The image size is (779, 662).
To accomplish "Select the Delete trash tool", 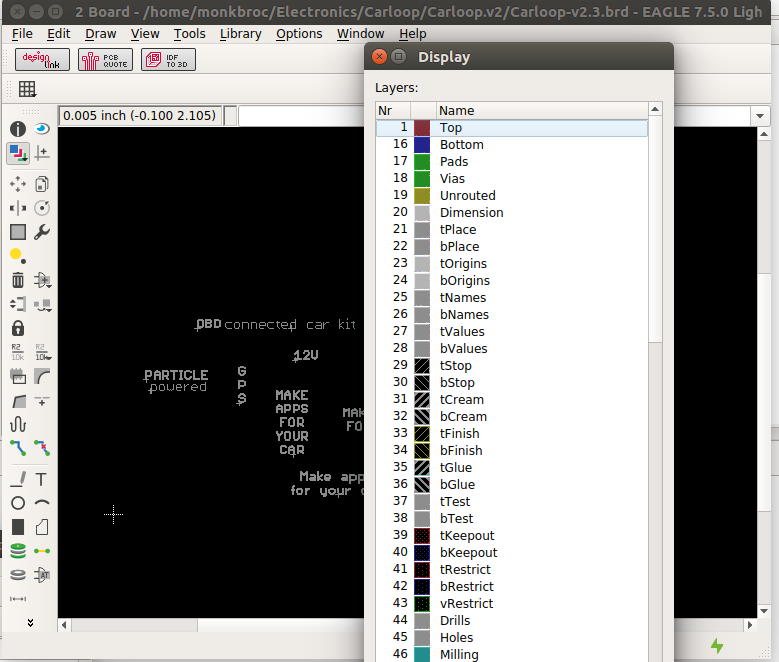I will [18, 280].
